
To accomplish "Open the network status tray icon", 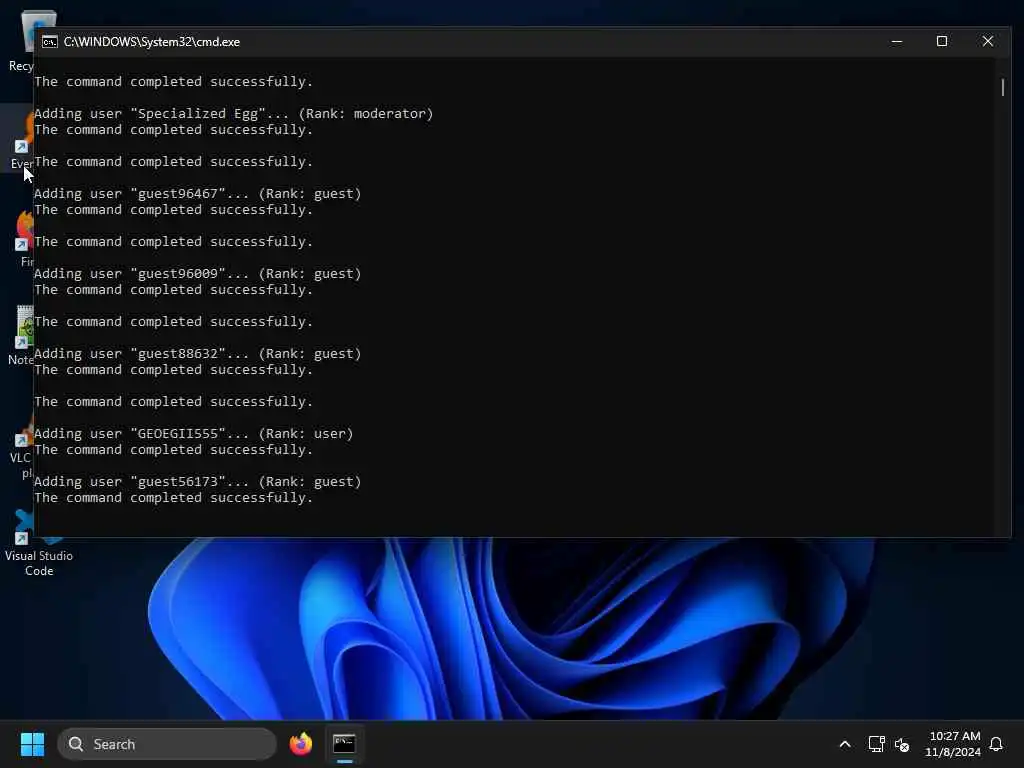I will tap(876, 744).
